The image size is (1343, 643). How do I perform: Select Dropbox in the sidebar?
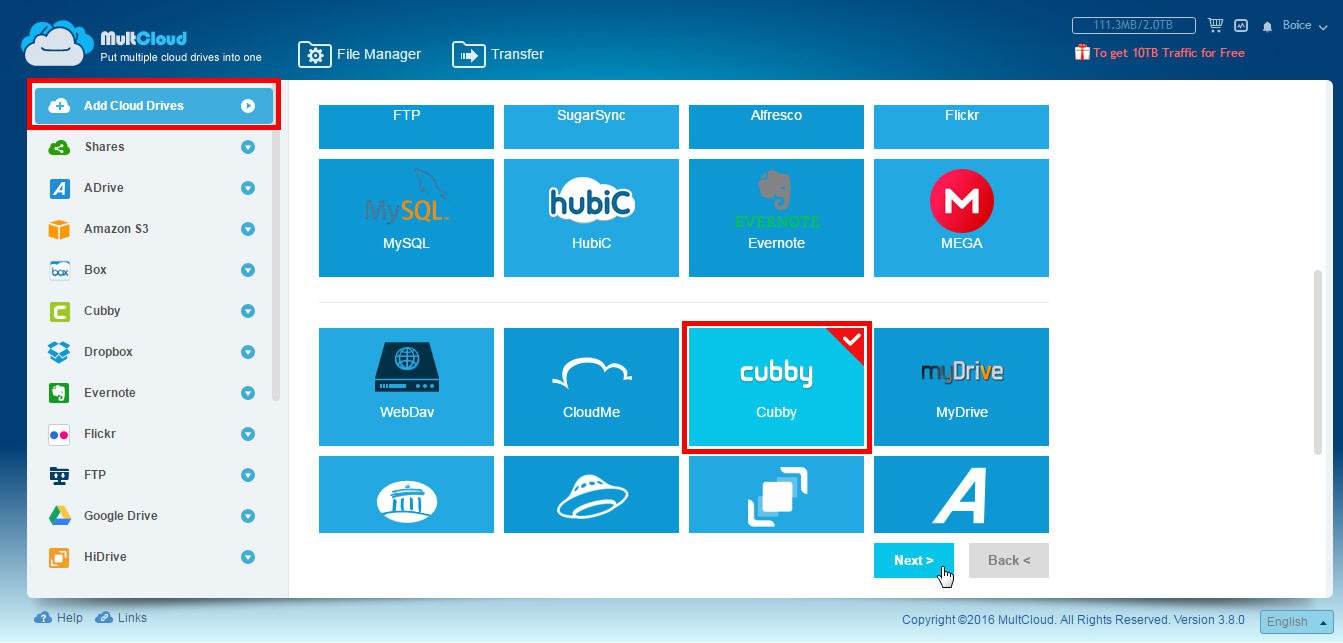click(108, 352)
